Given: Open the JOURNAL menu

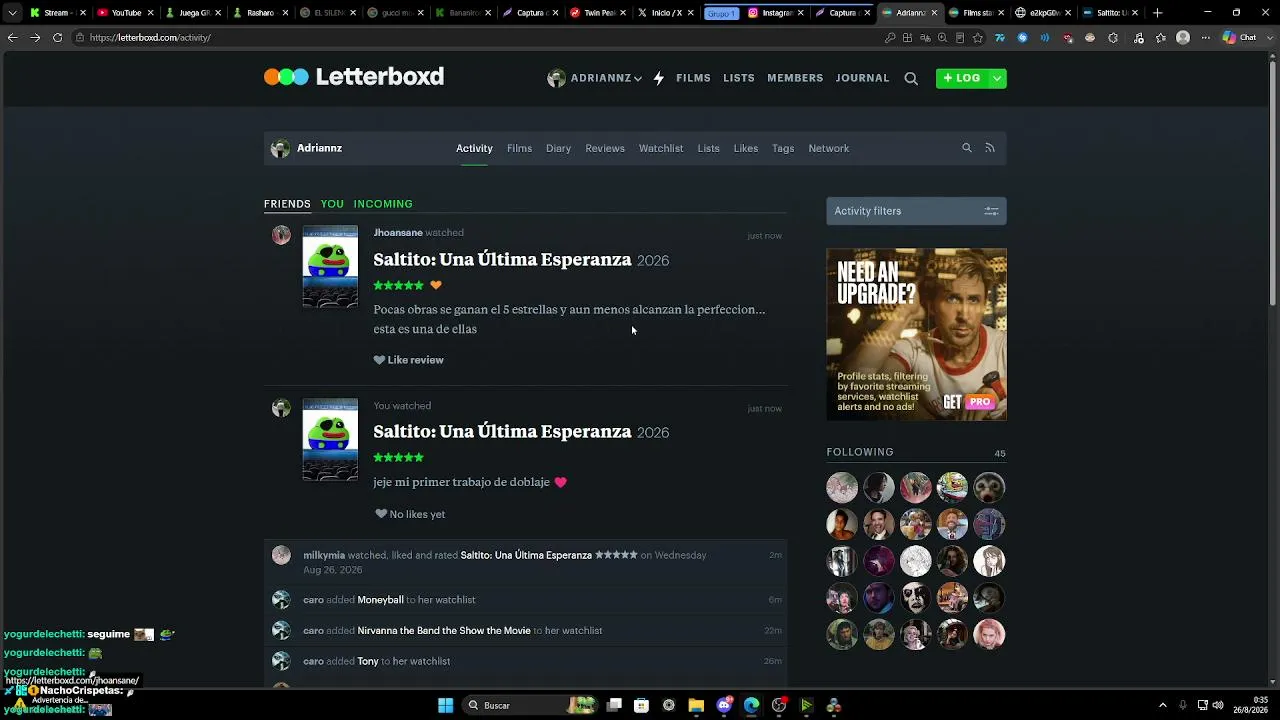Looking at the screenshot, I should pyautogui.click(x=862, y=78).
